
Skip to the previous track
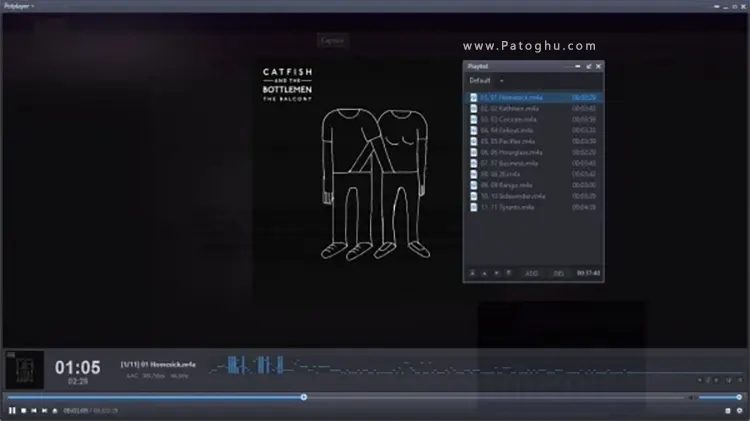[x=33, y=410]
